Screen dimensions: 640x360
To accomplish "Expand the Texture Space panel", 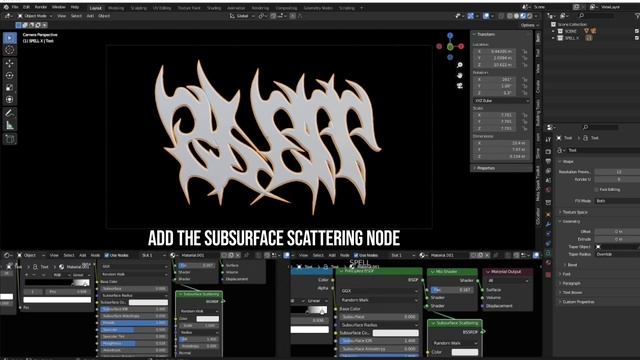I will click(575, 212).
